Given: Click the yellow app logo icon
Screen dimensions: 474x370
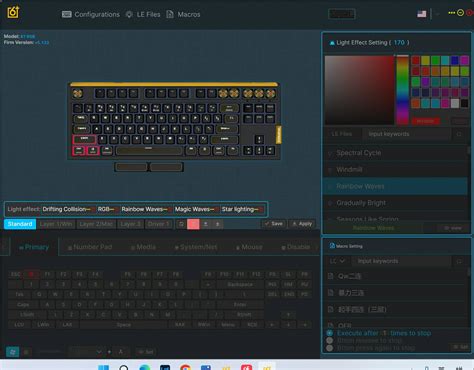Looking at the screenshot, I should pos(13,12).
